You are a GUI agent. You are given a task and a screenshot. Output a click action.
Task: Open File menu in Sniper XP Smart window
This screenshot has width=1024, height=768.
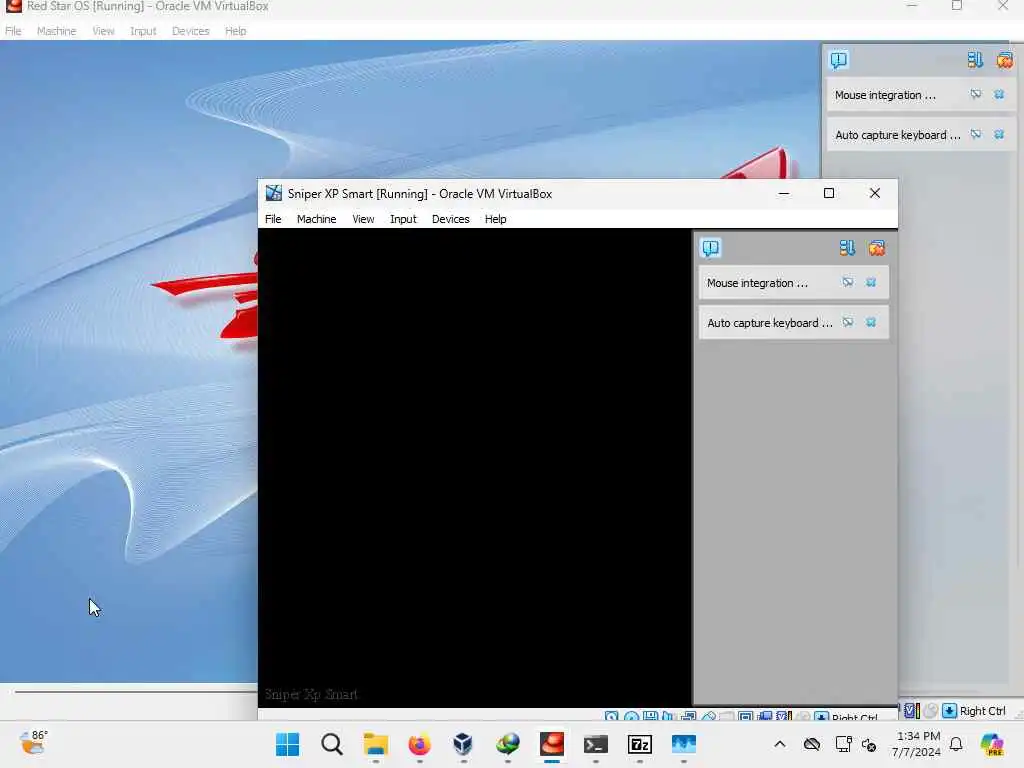point(273,219)
